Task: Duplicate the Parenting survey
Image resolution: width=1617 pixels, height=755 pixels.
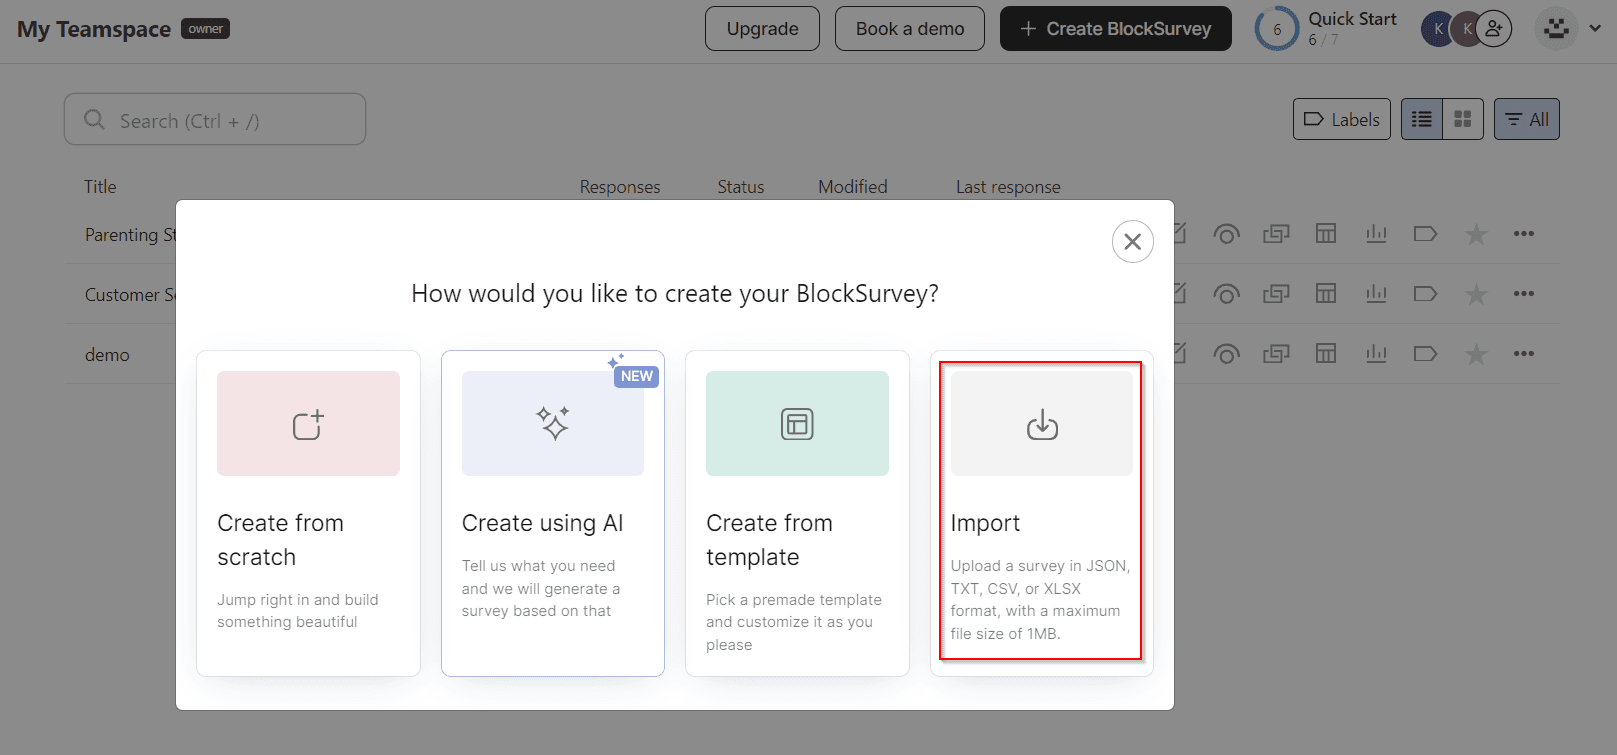Action: click(1276, 234)
